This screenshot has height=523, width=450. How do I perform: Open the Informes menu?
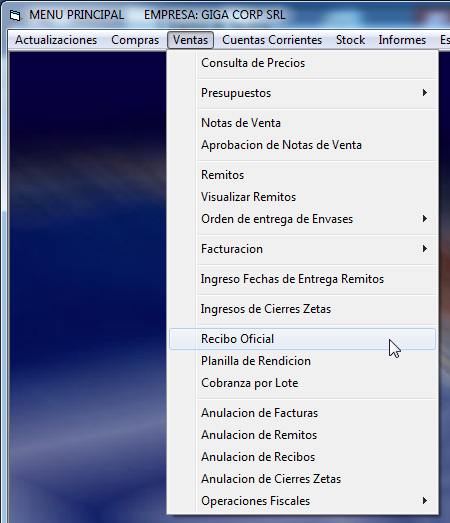[402, 40]
